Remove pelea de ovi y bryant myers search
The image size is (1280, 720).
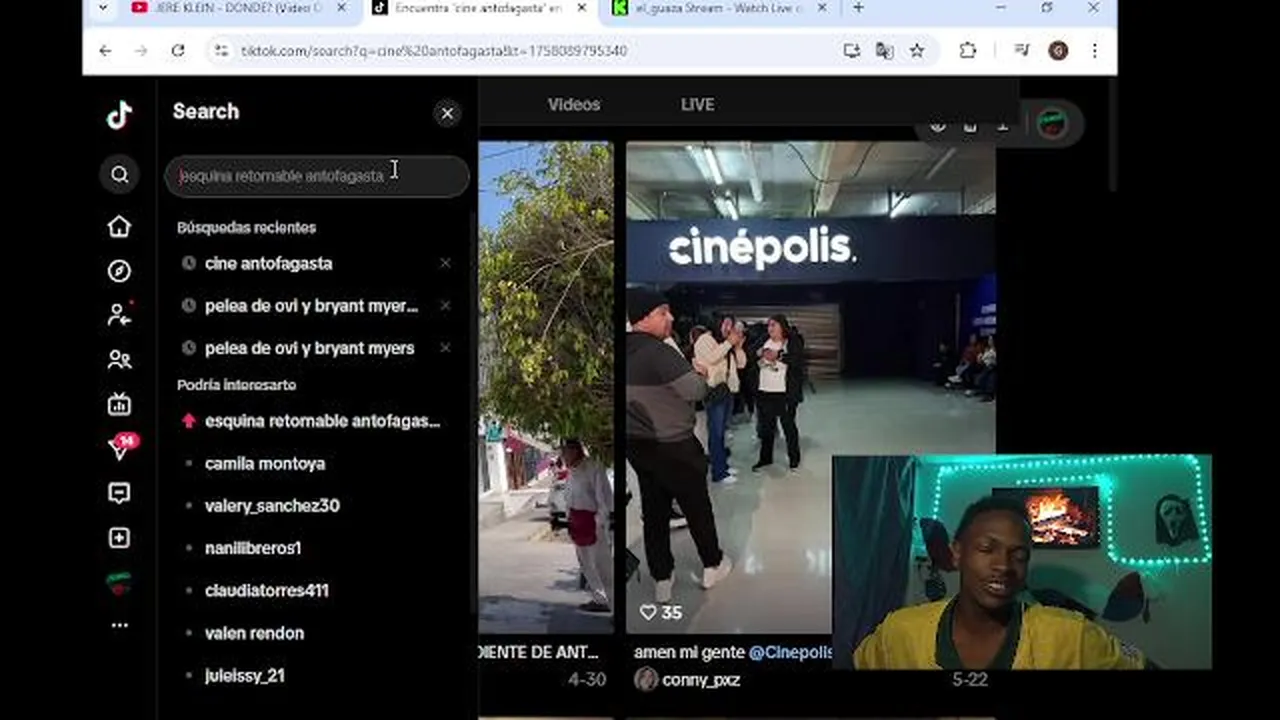coord(445,347)
